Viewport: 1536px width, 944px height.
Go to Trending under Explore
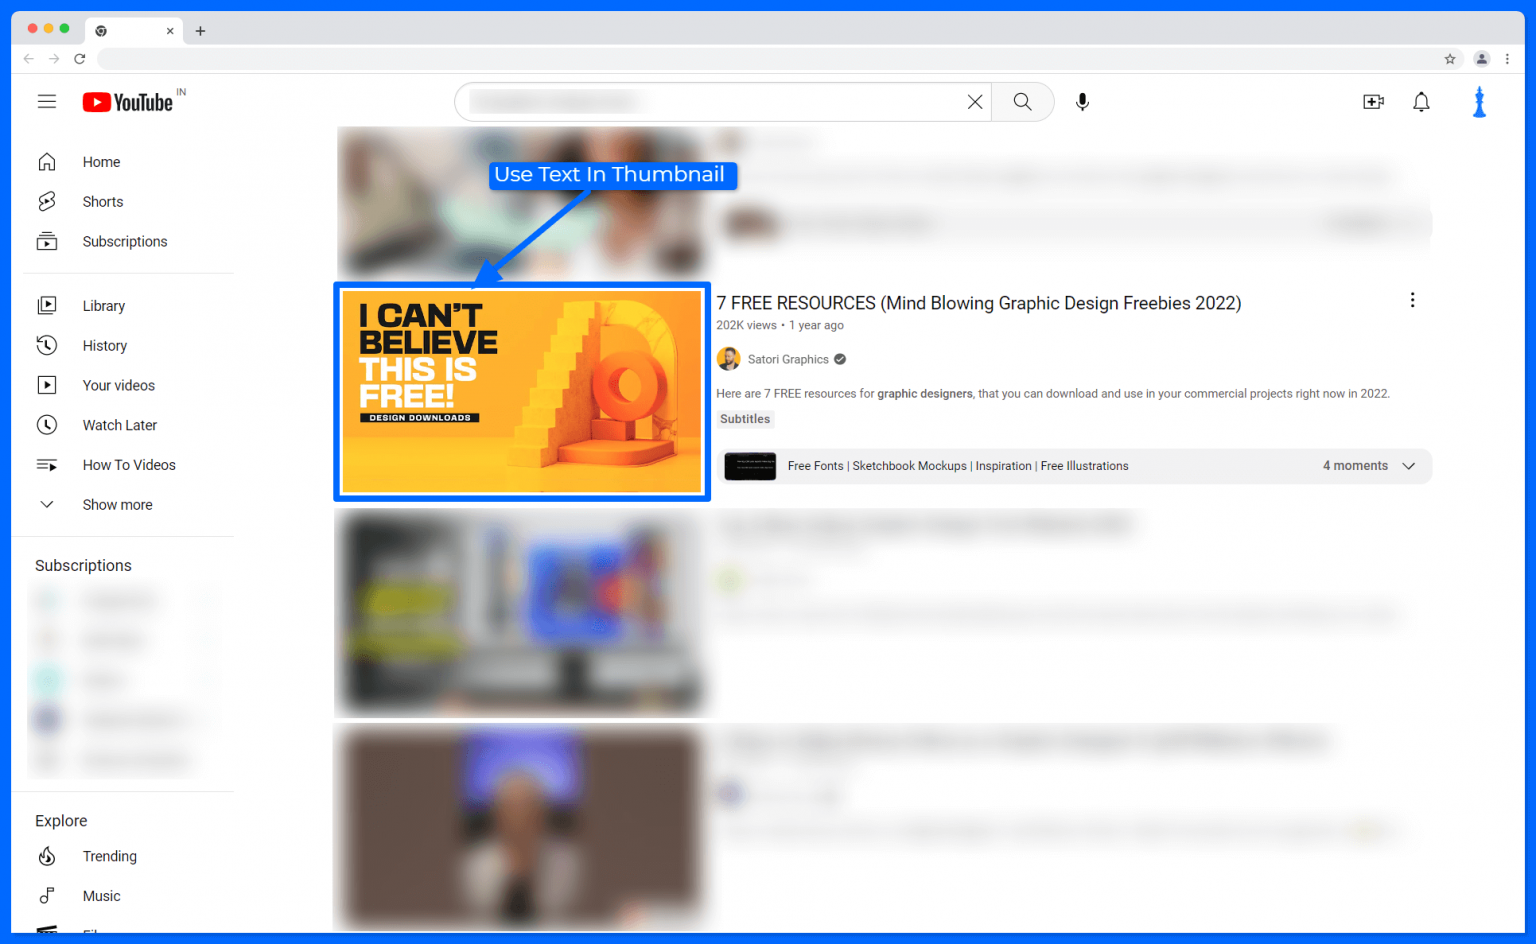coord(109,856)
